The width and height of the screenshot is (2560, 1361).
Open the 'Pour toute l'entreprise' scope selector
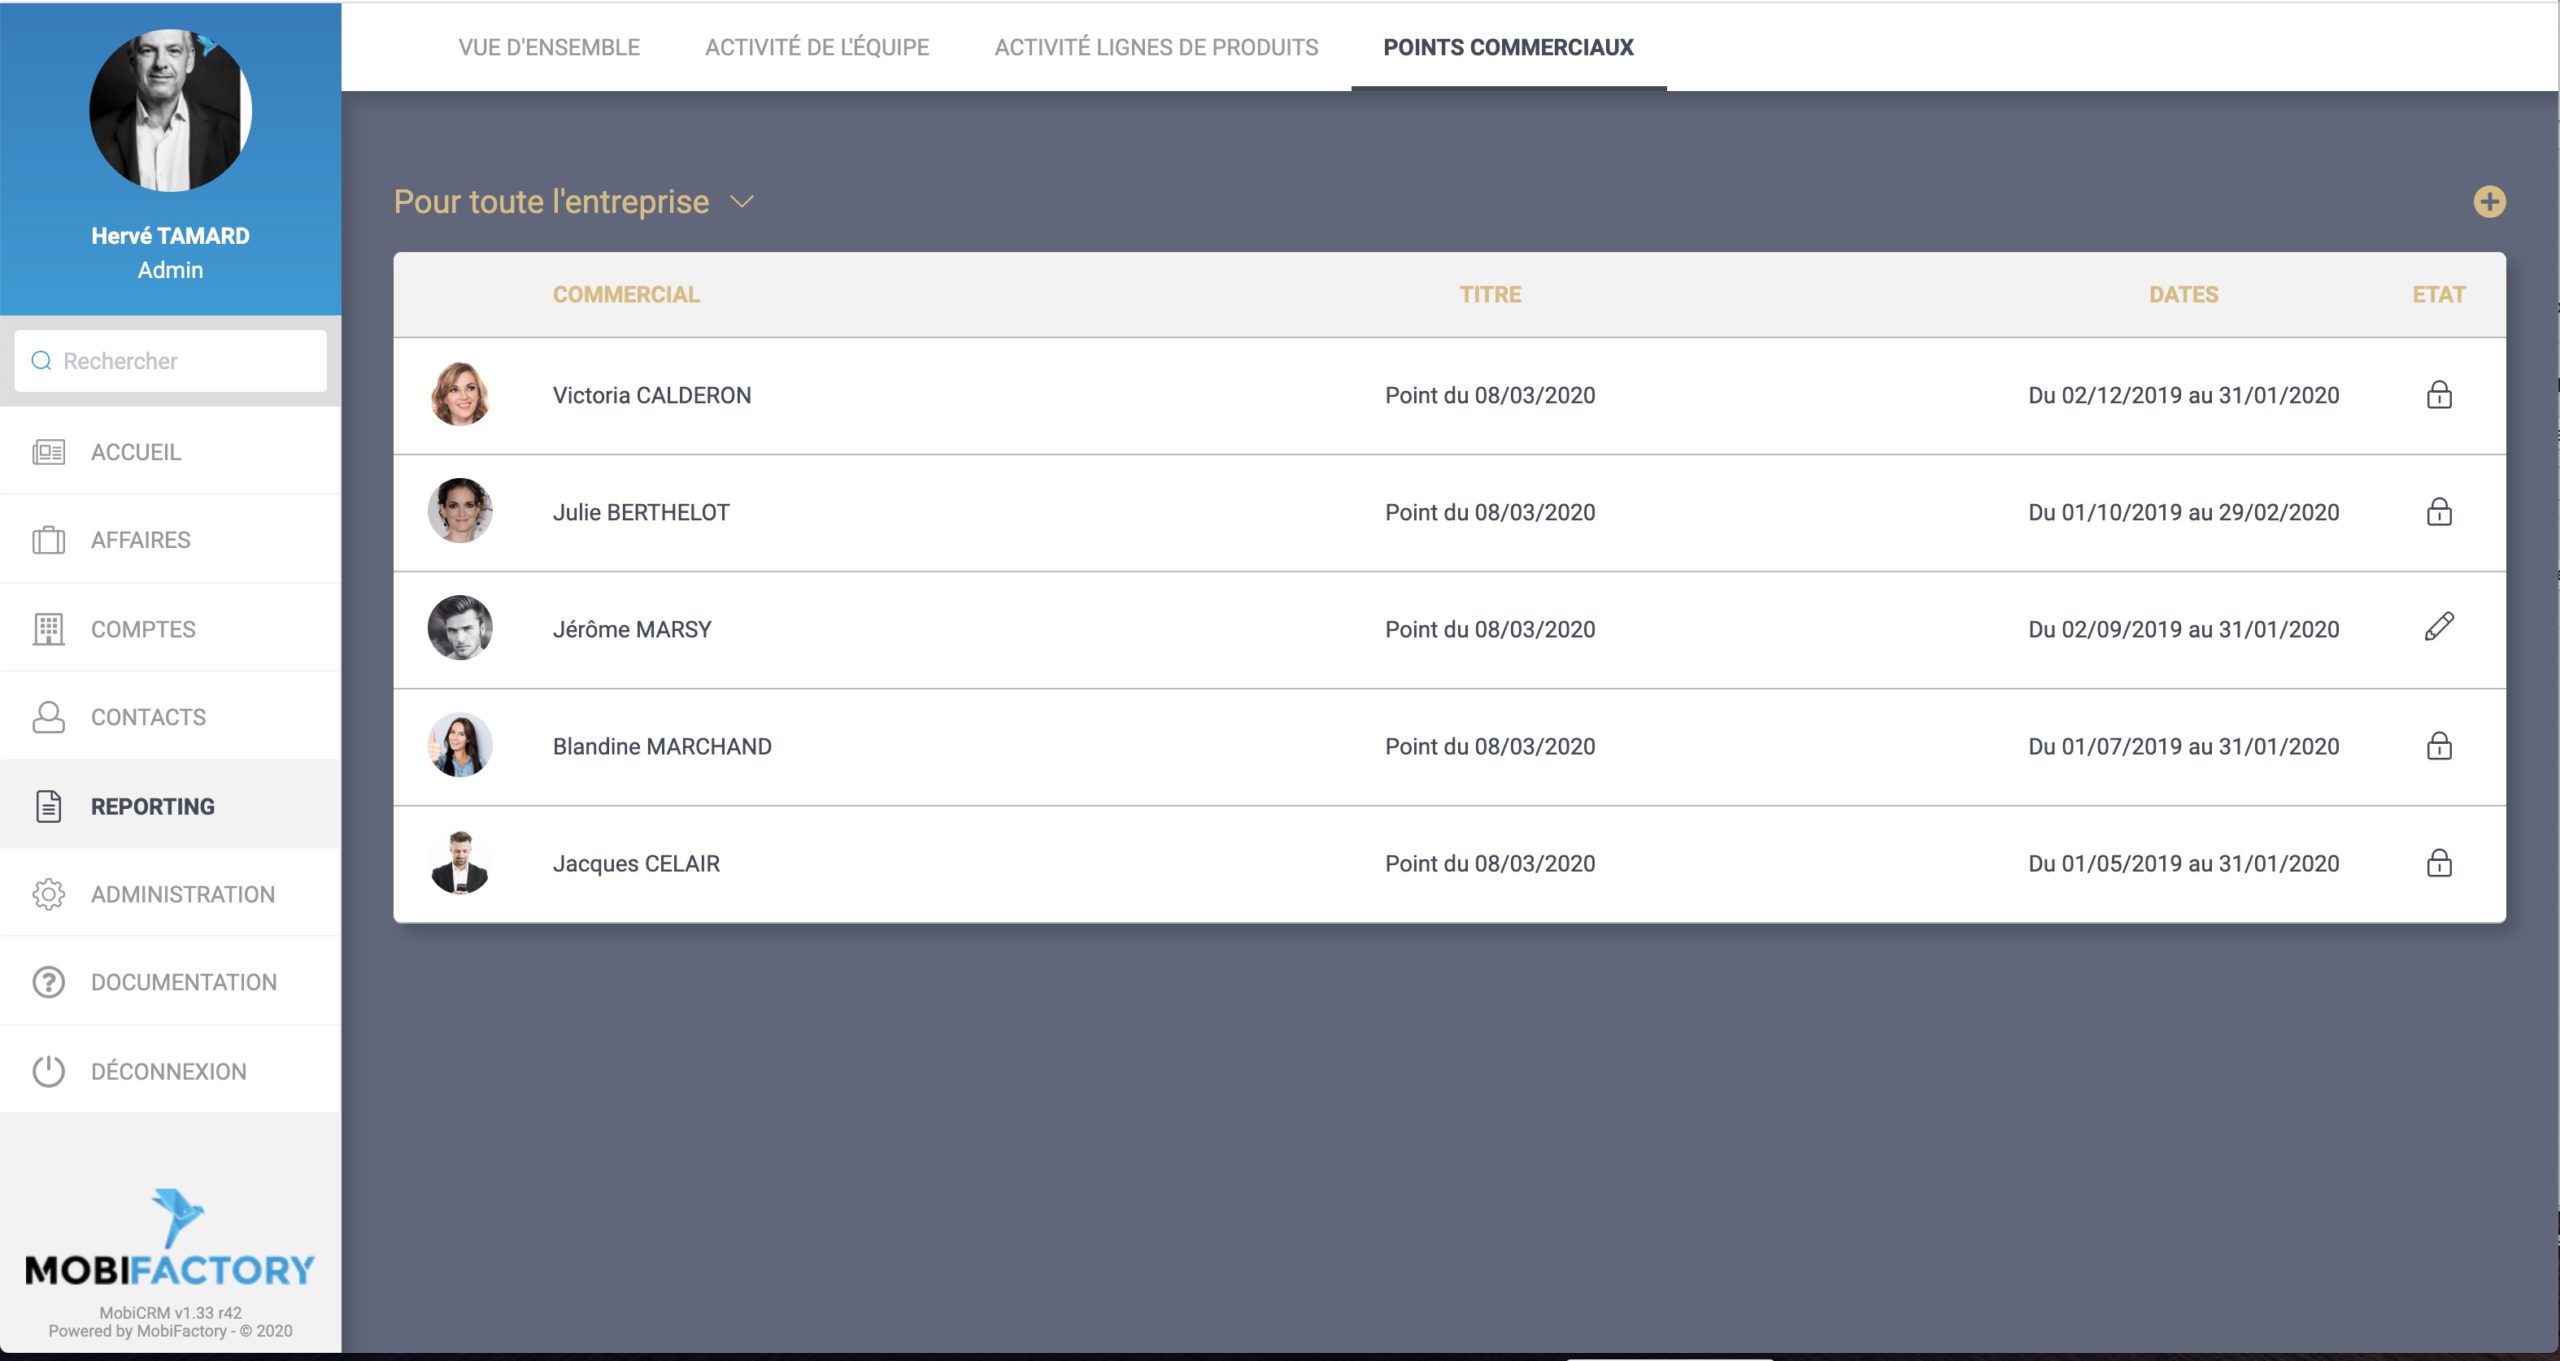pyautogui.click(x=551, y=202)
